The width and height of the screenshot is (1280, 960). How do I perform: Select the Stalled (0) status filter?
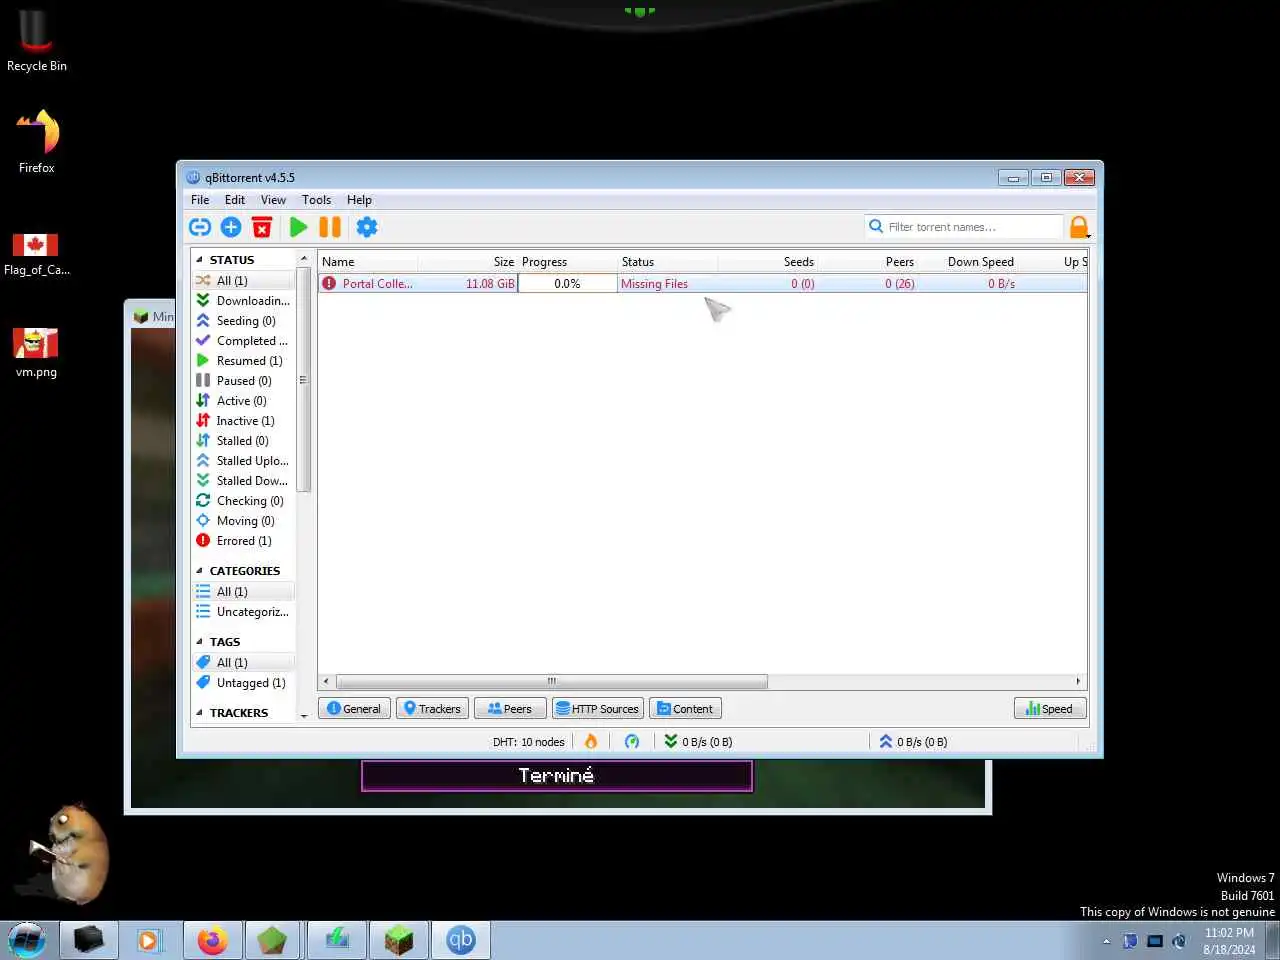pyautogui.click(x=243, y=441)
